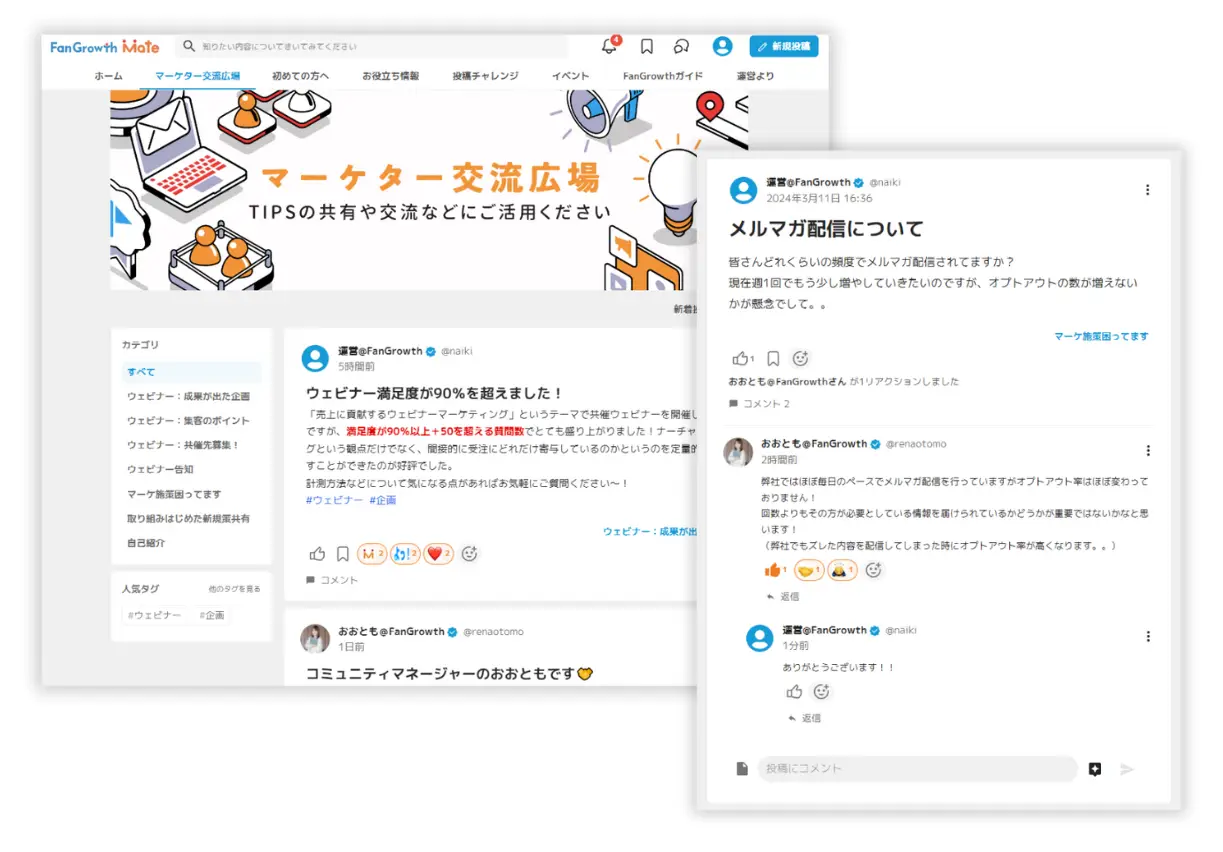Screen dimensions: 1223x852
Task: Filter by ウェビナー：集客のポイント category
Action: click(x=188, y=421)
